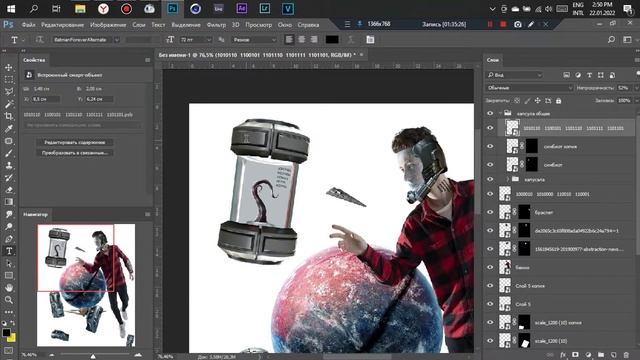This screenshot has width=640, height=360.
Task: Open the "Файл" menu
Action: (28, 25)
